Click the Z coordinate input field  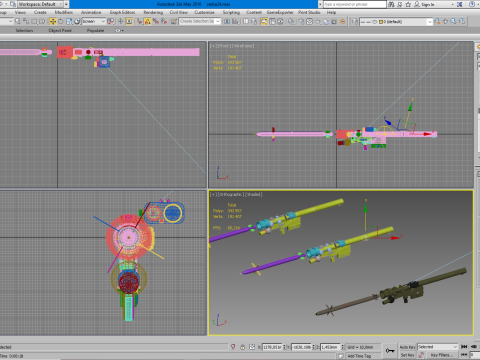330,347
